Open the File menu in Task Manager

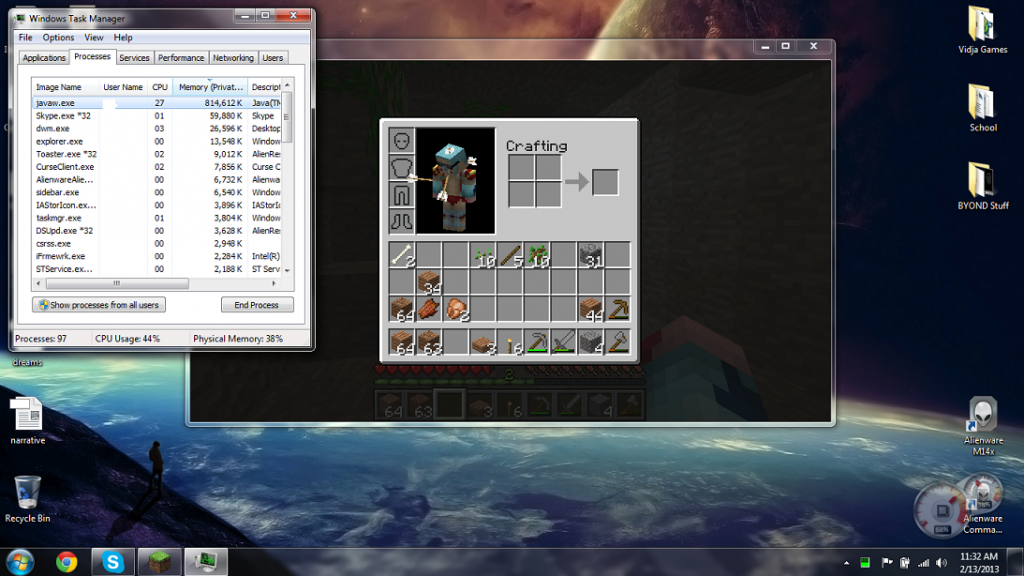point(25,37)
